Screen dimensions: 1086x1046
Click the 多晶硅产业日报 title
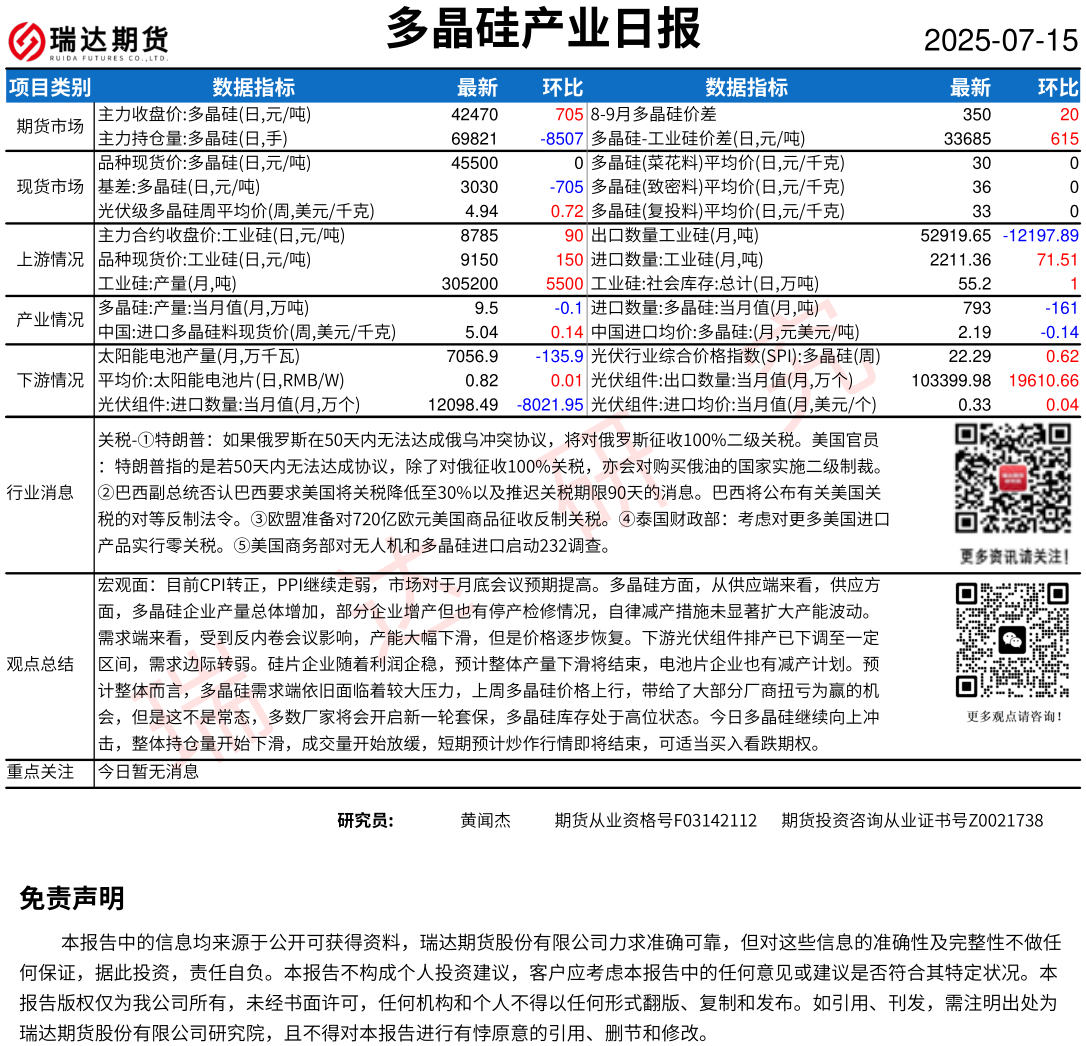tap(543, 30)
